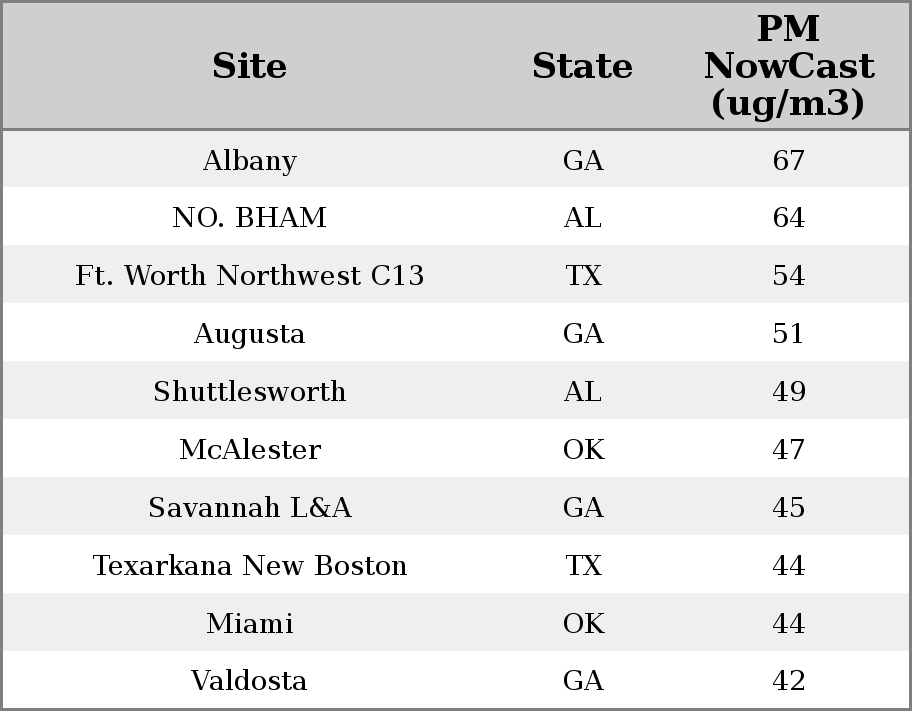
Task: Select the McAlester site cell
Action: tap(249, 450)
